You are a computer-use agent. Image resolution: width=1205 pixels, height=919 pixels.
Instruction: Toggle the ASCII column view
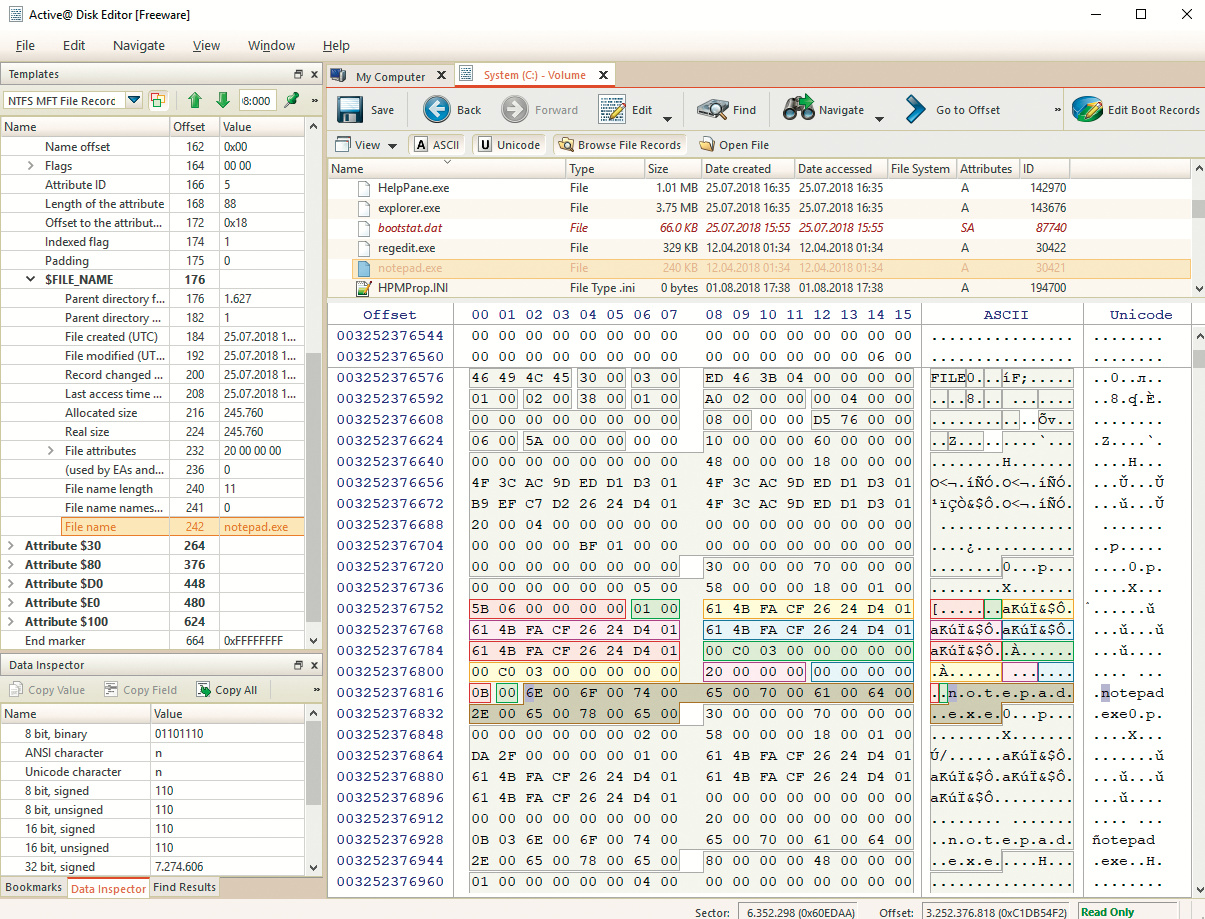pyautogui.click(x=436, y=145)
